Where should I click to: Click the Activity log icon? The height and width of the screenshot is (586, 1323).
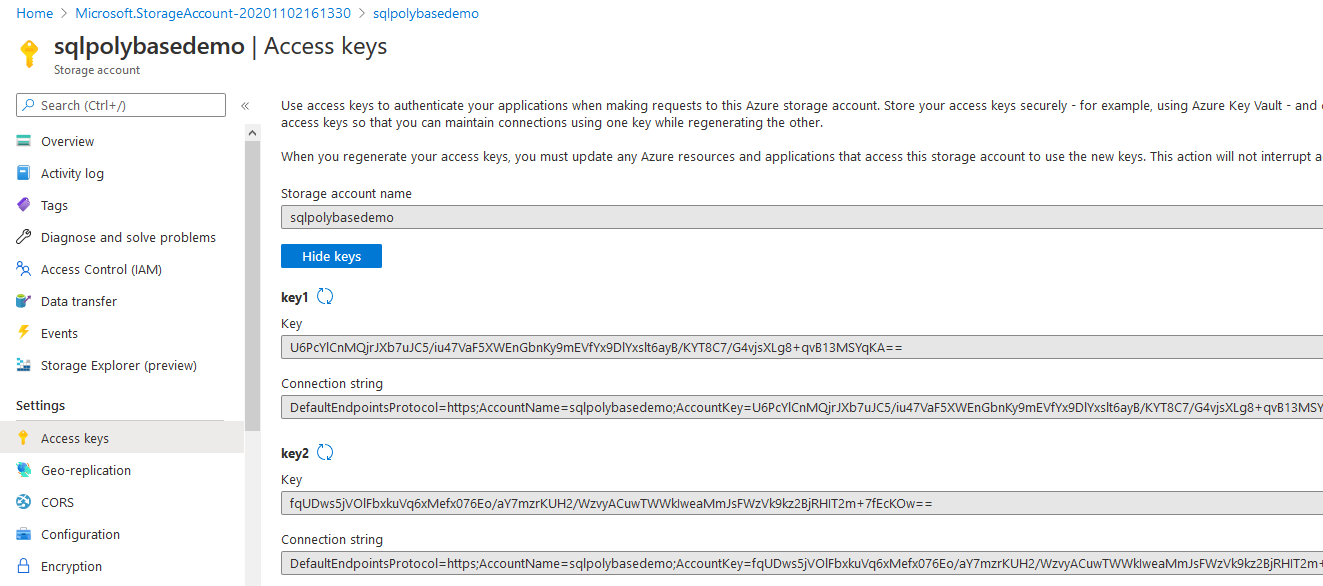(x=24, y=173)
